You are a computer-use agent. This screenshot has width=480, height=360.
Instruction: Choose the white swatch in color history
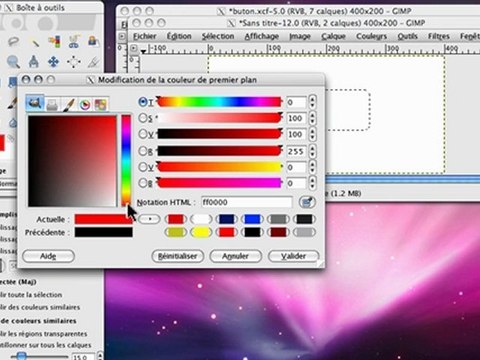201,219
